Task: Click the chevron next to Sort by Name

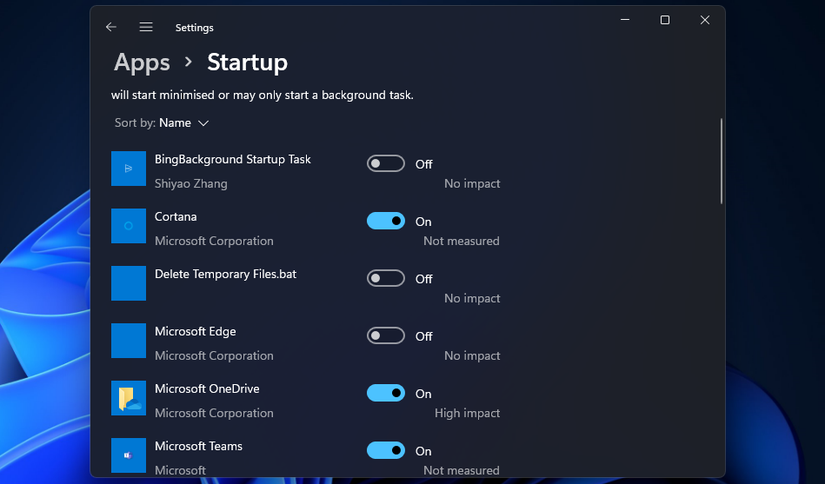Action: [204, 123]
